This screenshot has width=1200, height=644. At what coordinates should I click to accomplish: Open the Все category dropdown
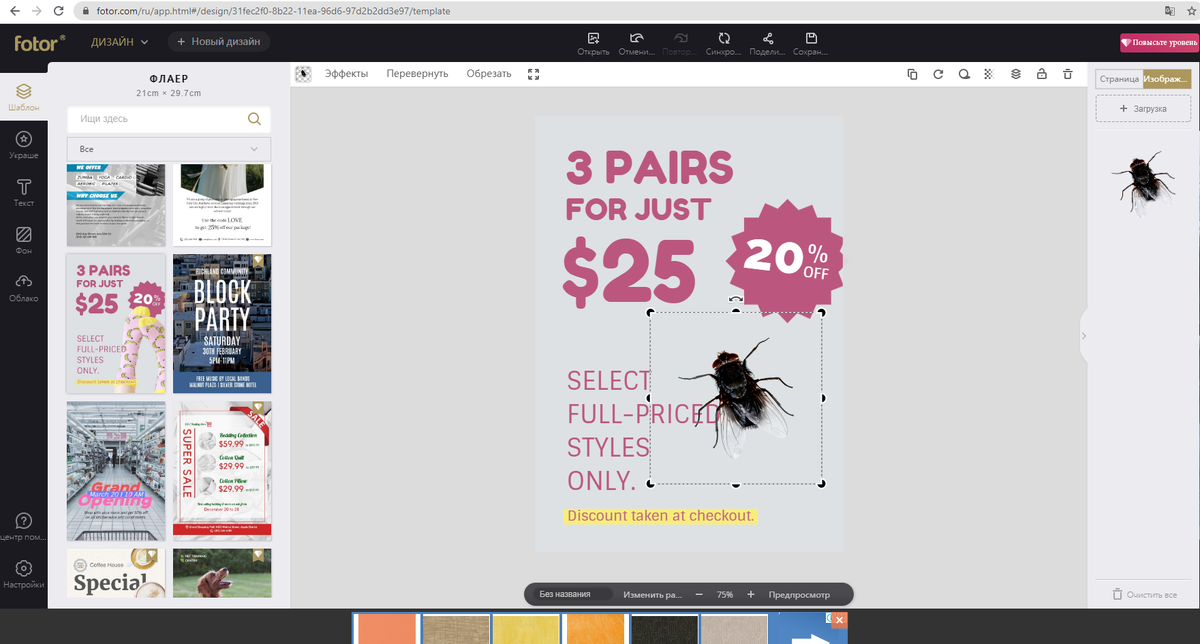(168, 149)
